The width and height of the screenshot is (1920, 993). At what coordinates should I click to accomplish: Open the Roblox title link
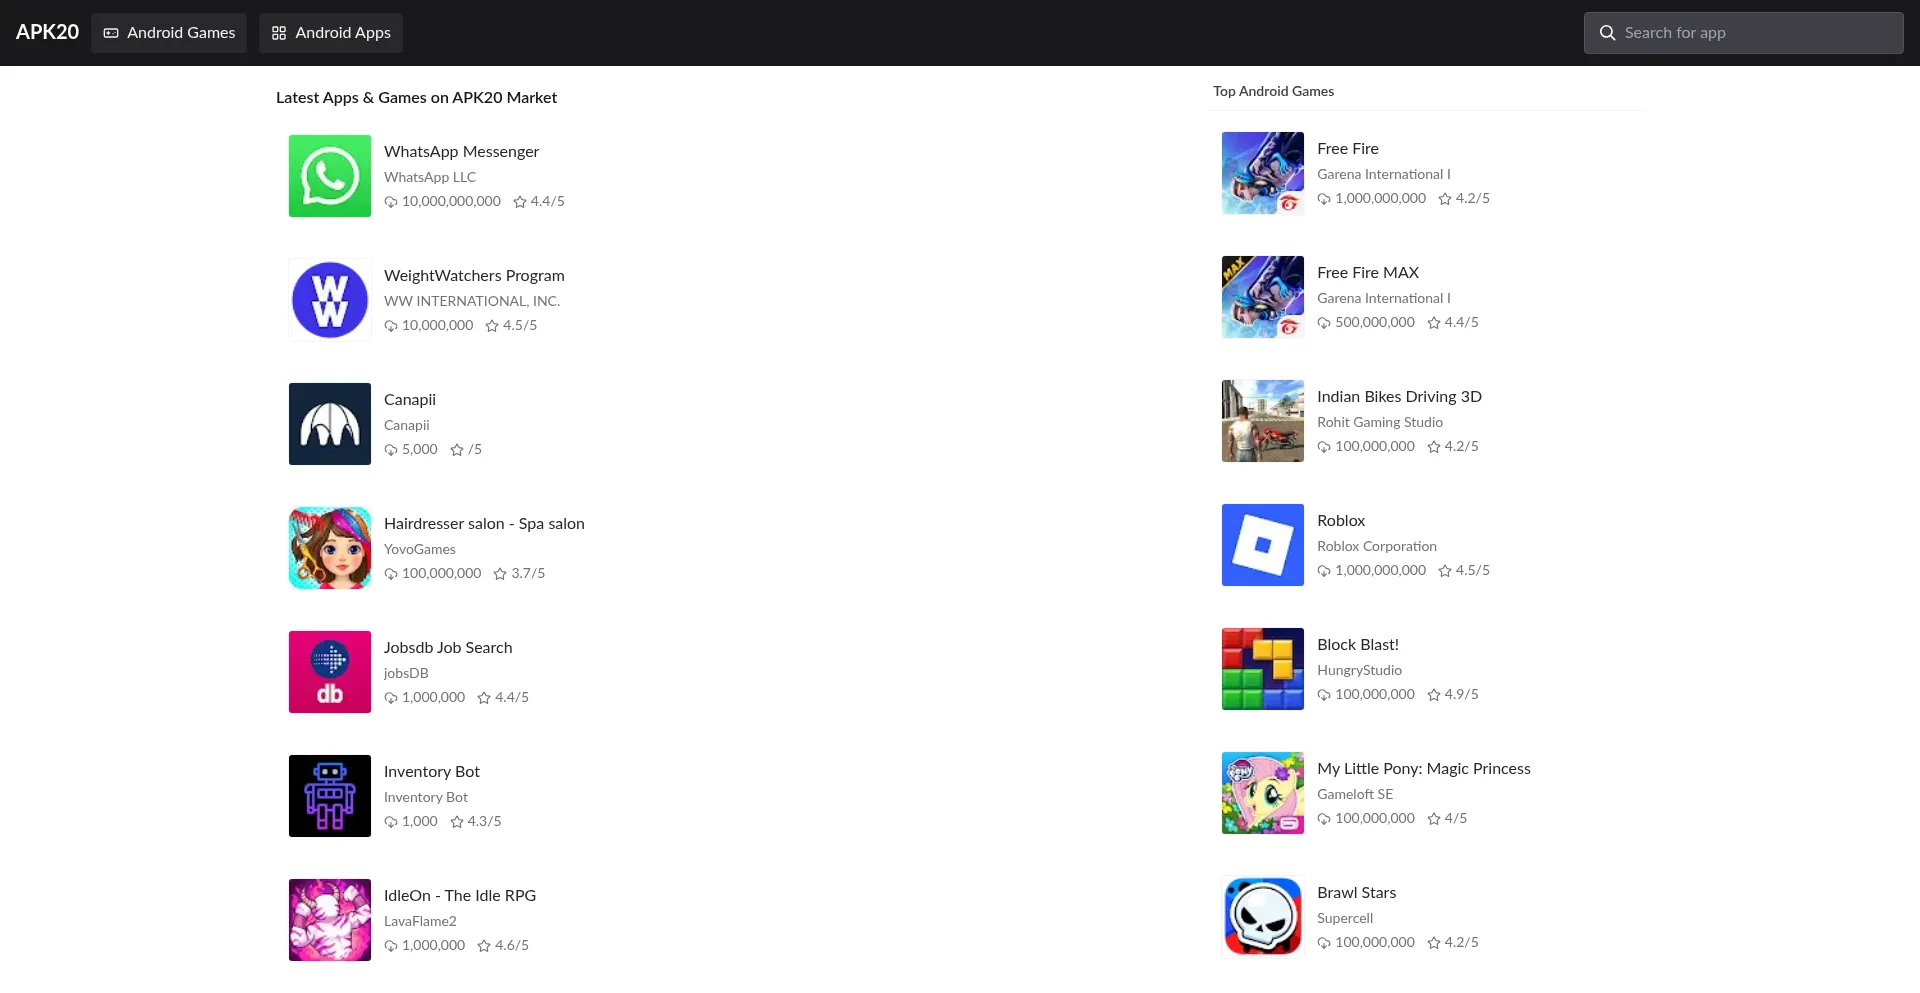[1341, 520]
